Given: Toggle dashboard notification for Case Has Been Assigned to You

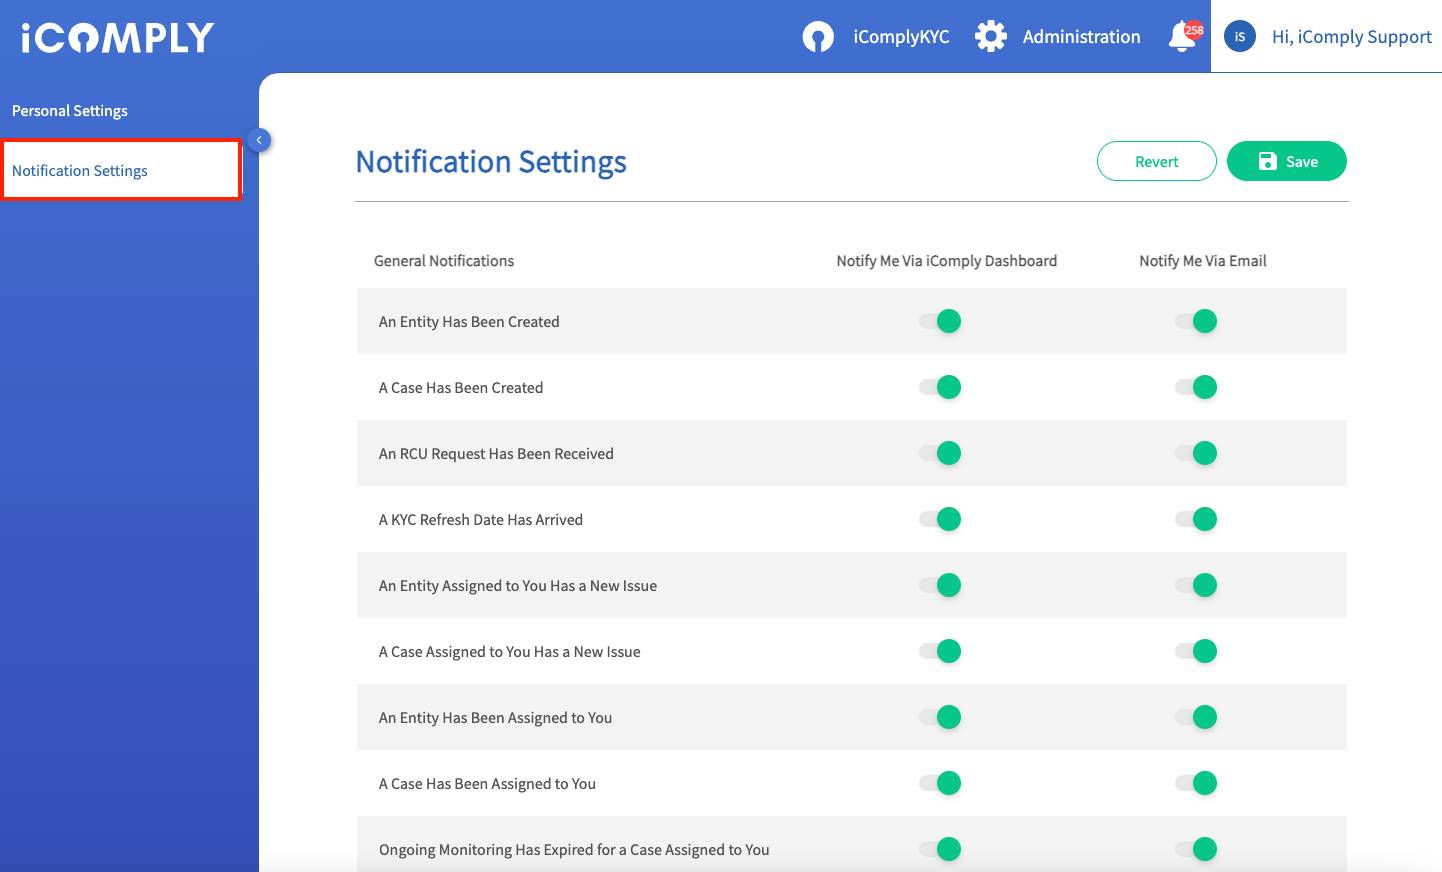Looking at the screenshot, I should pos(940,783).
